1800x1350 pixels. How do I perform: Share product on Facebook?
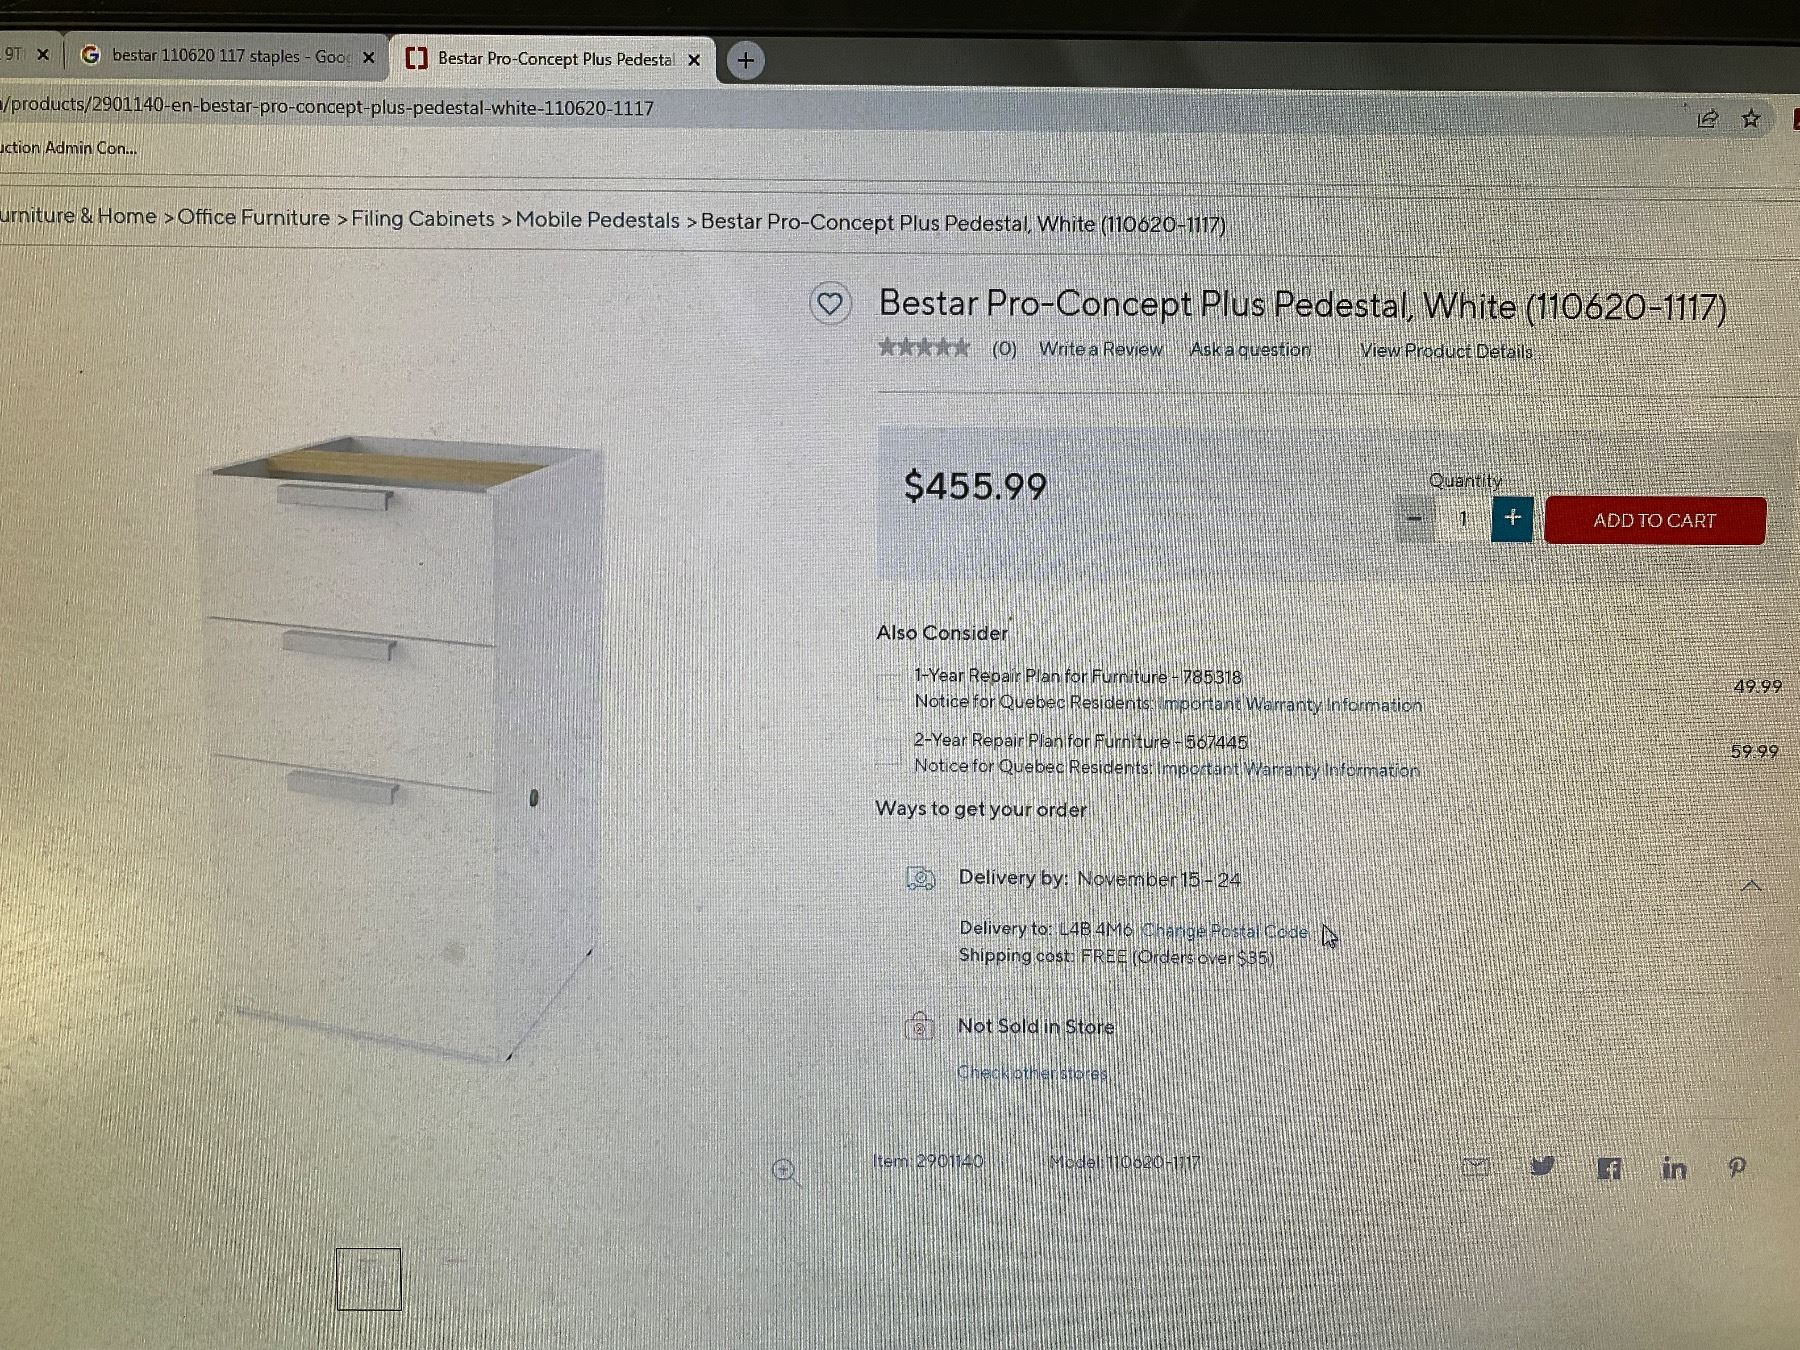(x=1608, y=1168)
